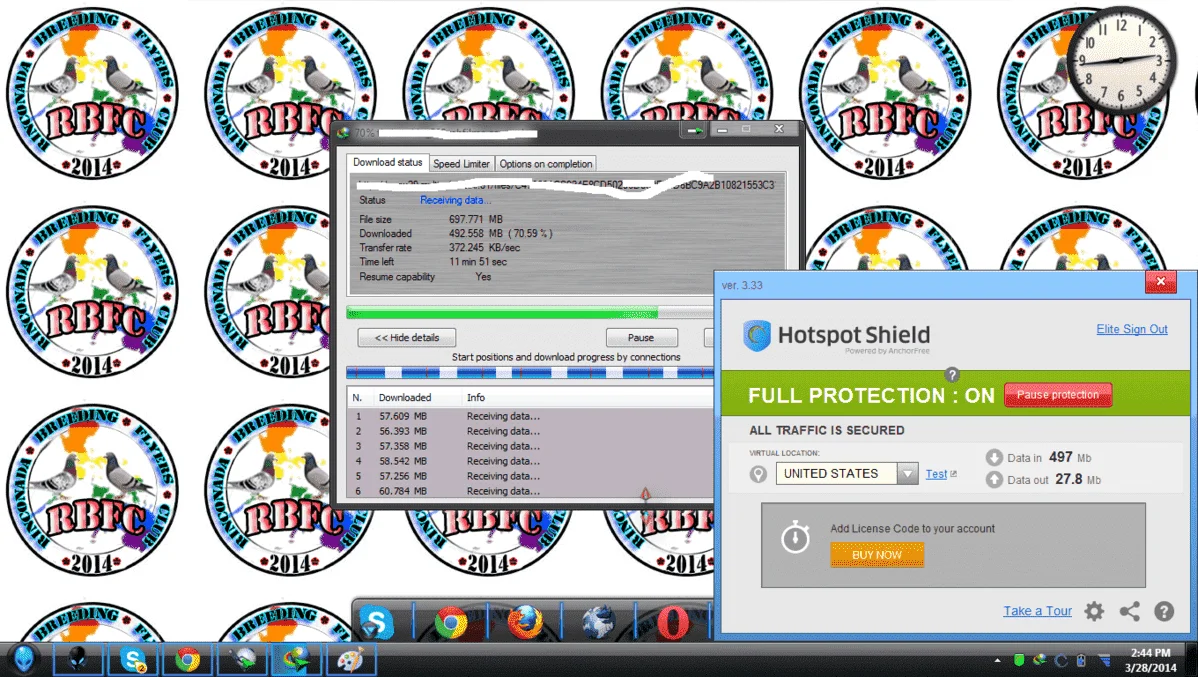Select connection row 6 with 60.784 MB
The height and width of the screenshot is (677, 1198).
pos(530,491)
